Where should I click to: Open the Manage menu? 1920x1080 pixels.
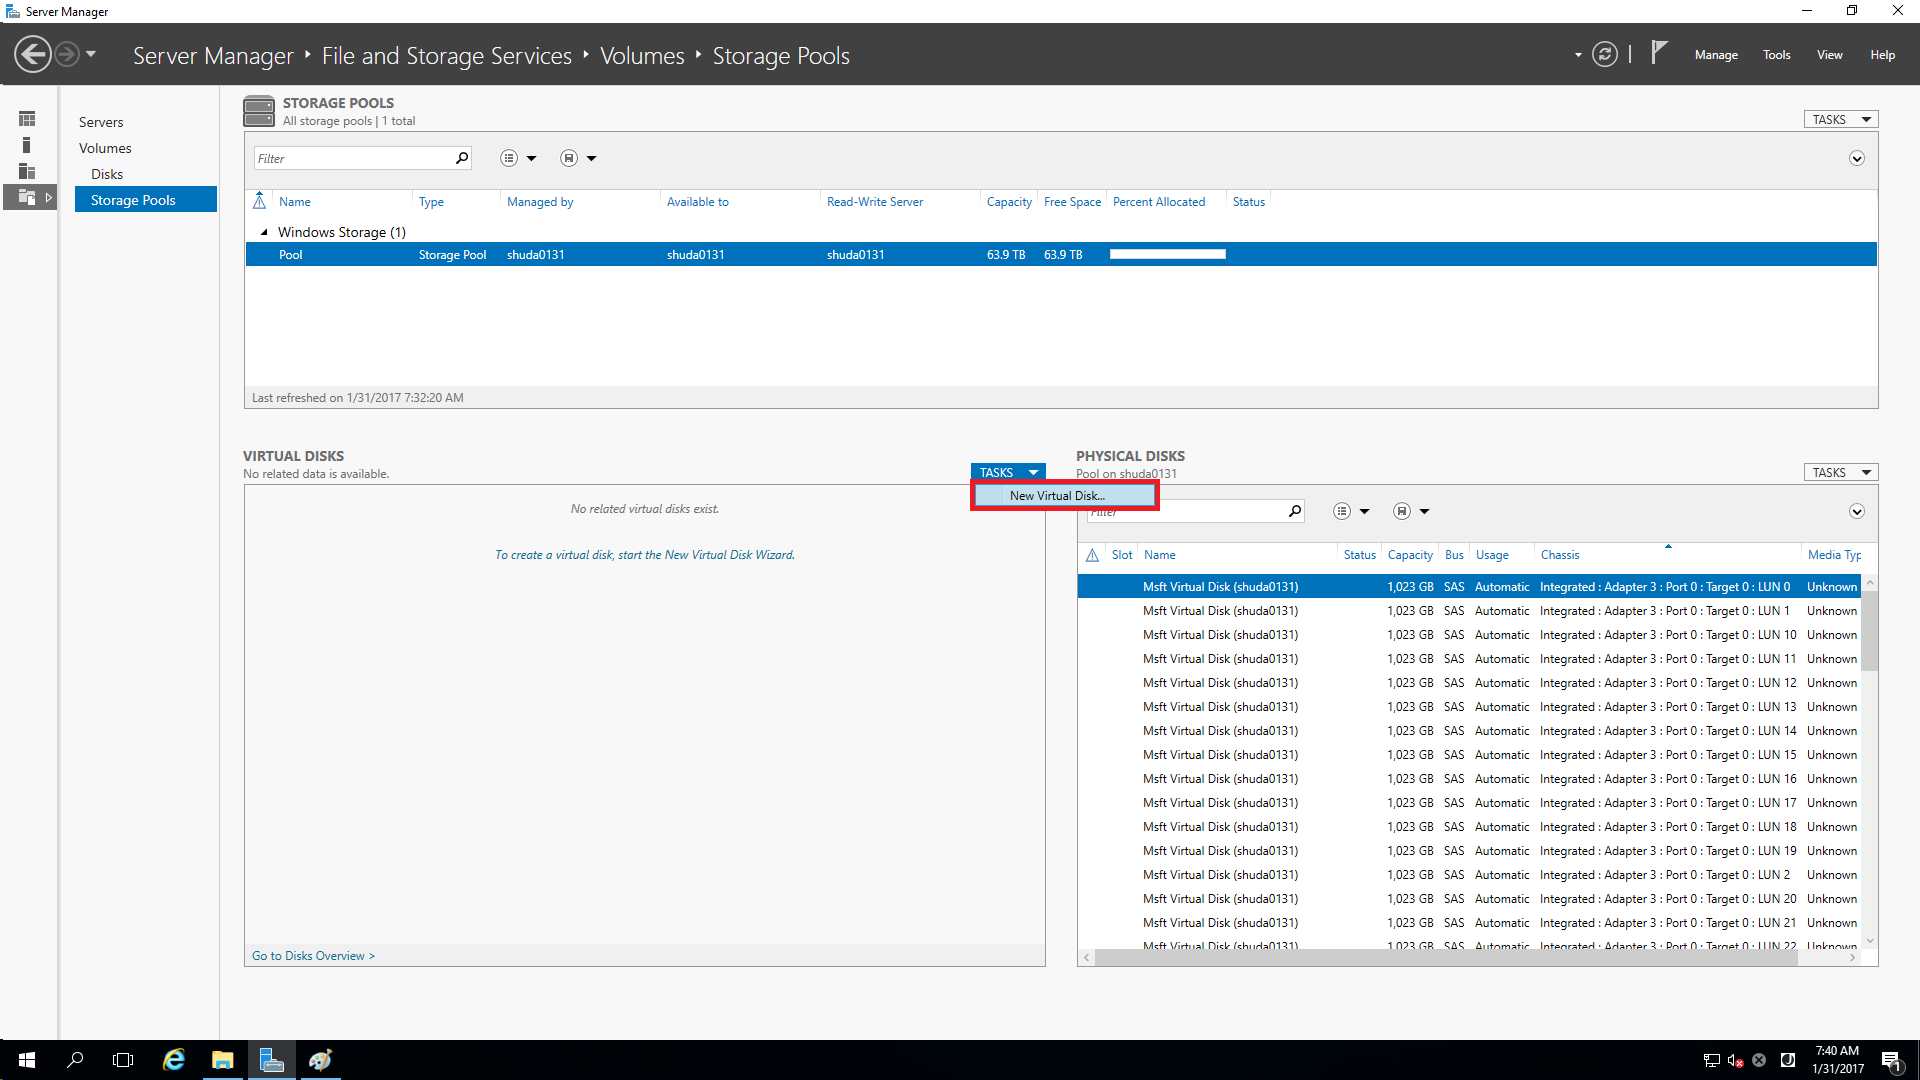click(1716, 55)
